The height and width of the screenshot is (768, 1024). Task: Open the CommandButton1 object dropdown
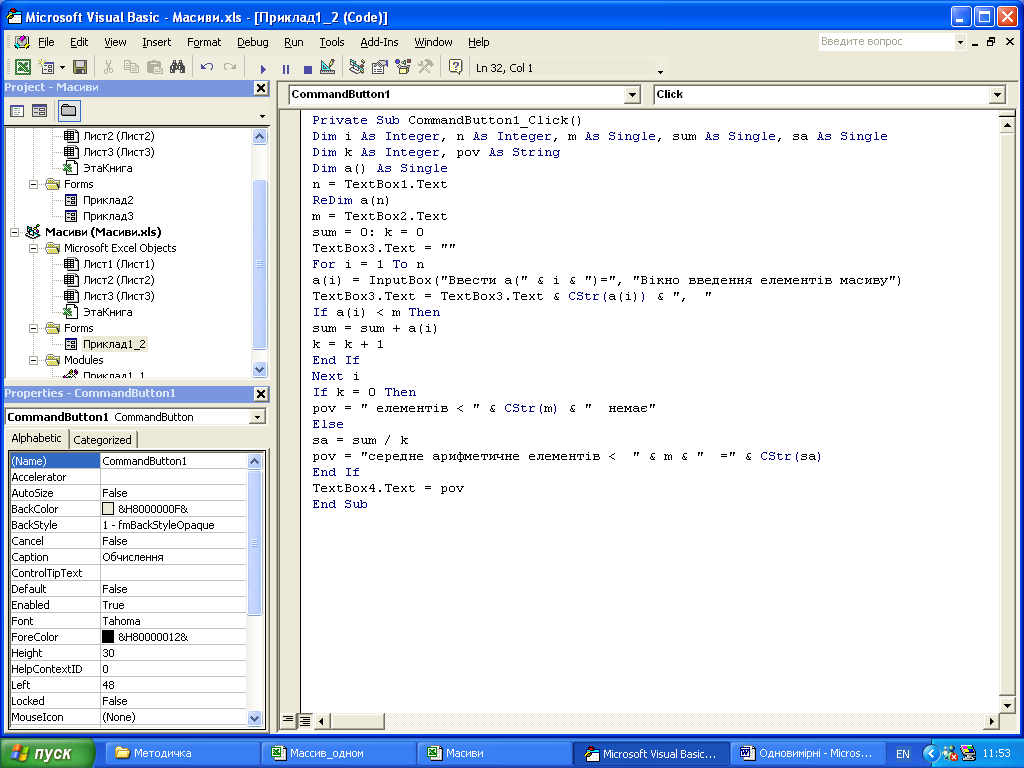(x=632, y=95)
